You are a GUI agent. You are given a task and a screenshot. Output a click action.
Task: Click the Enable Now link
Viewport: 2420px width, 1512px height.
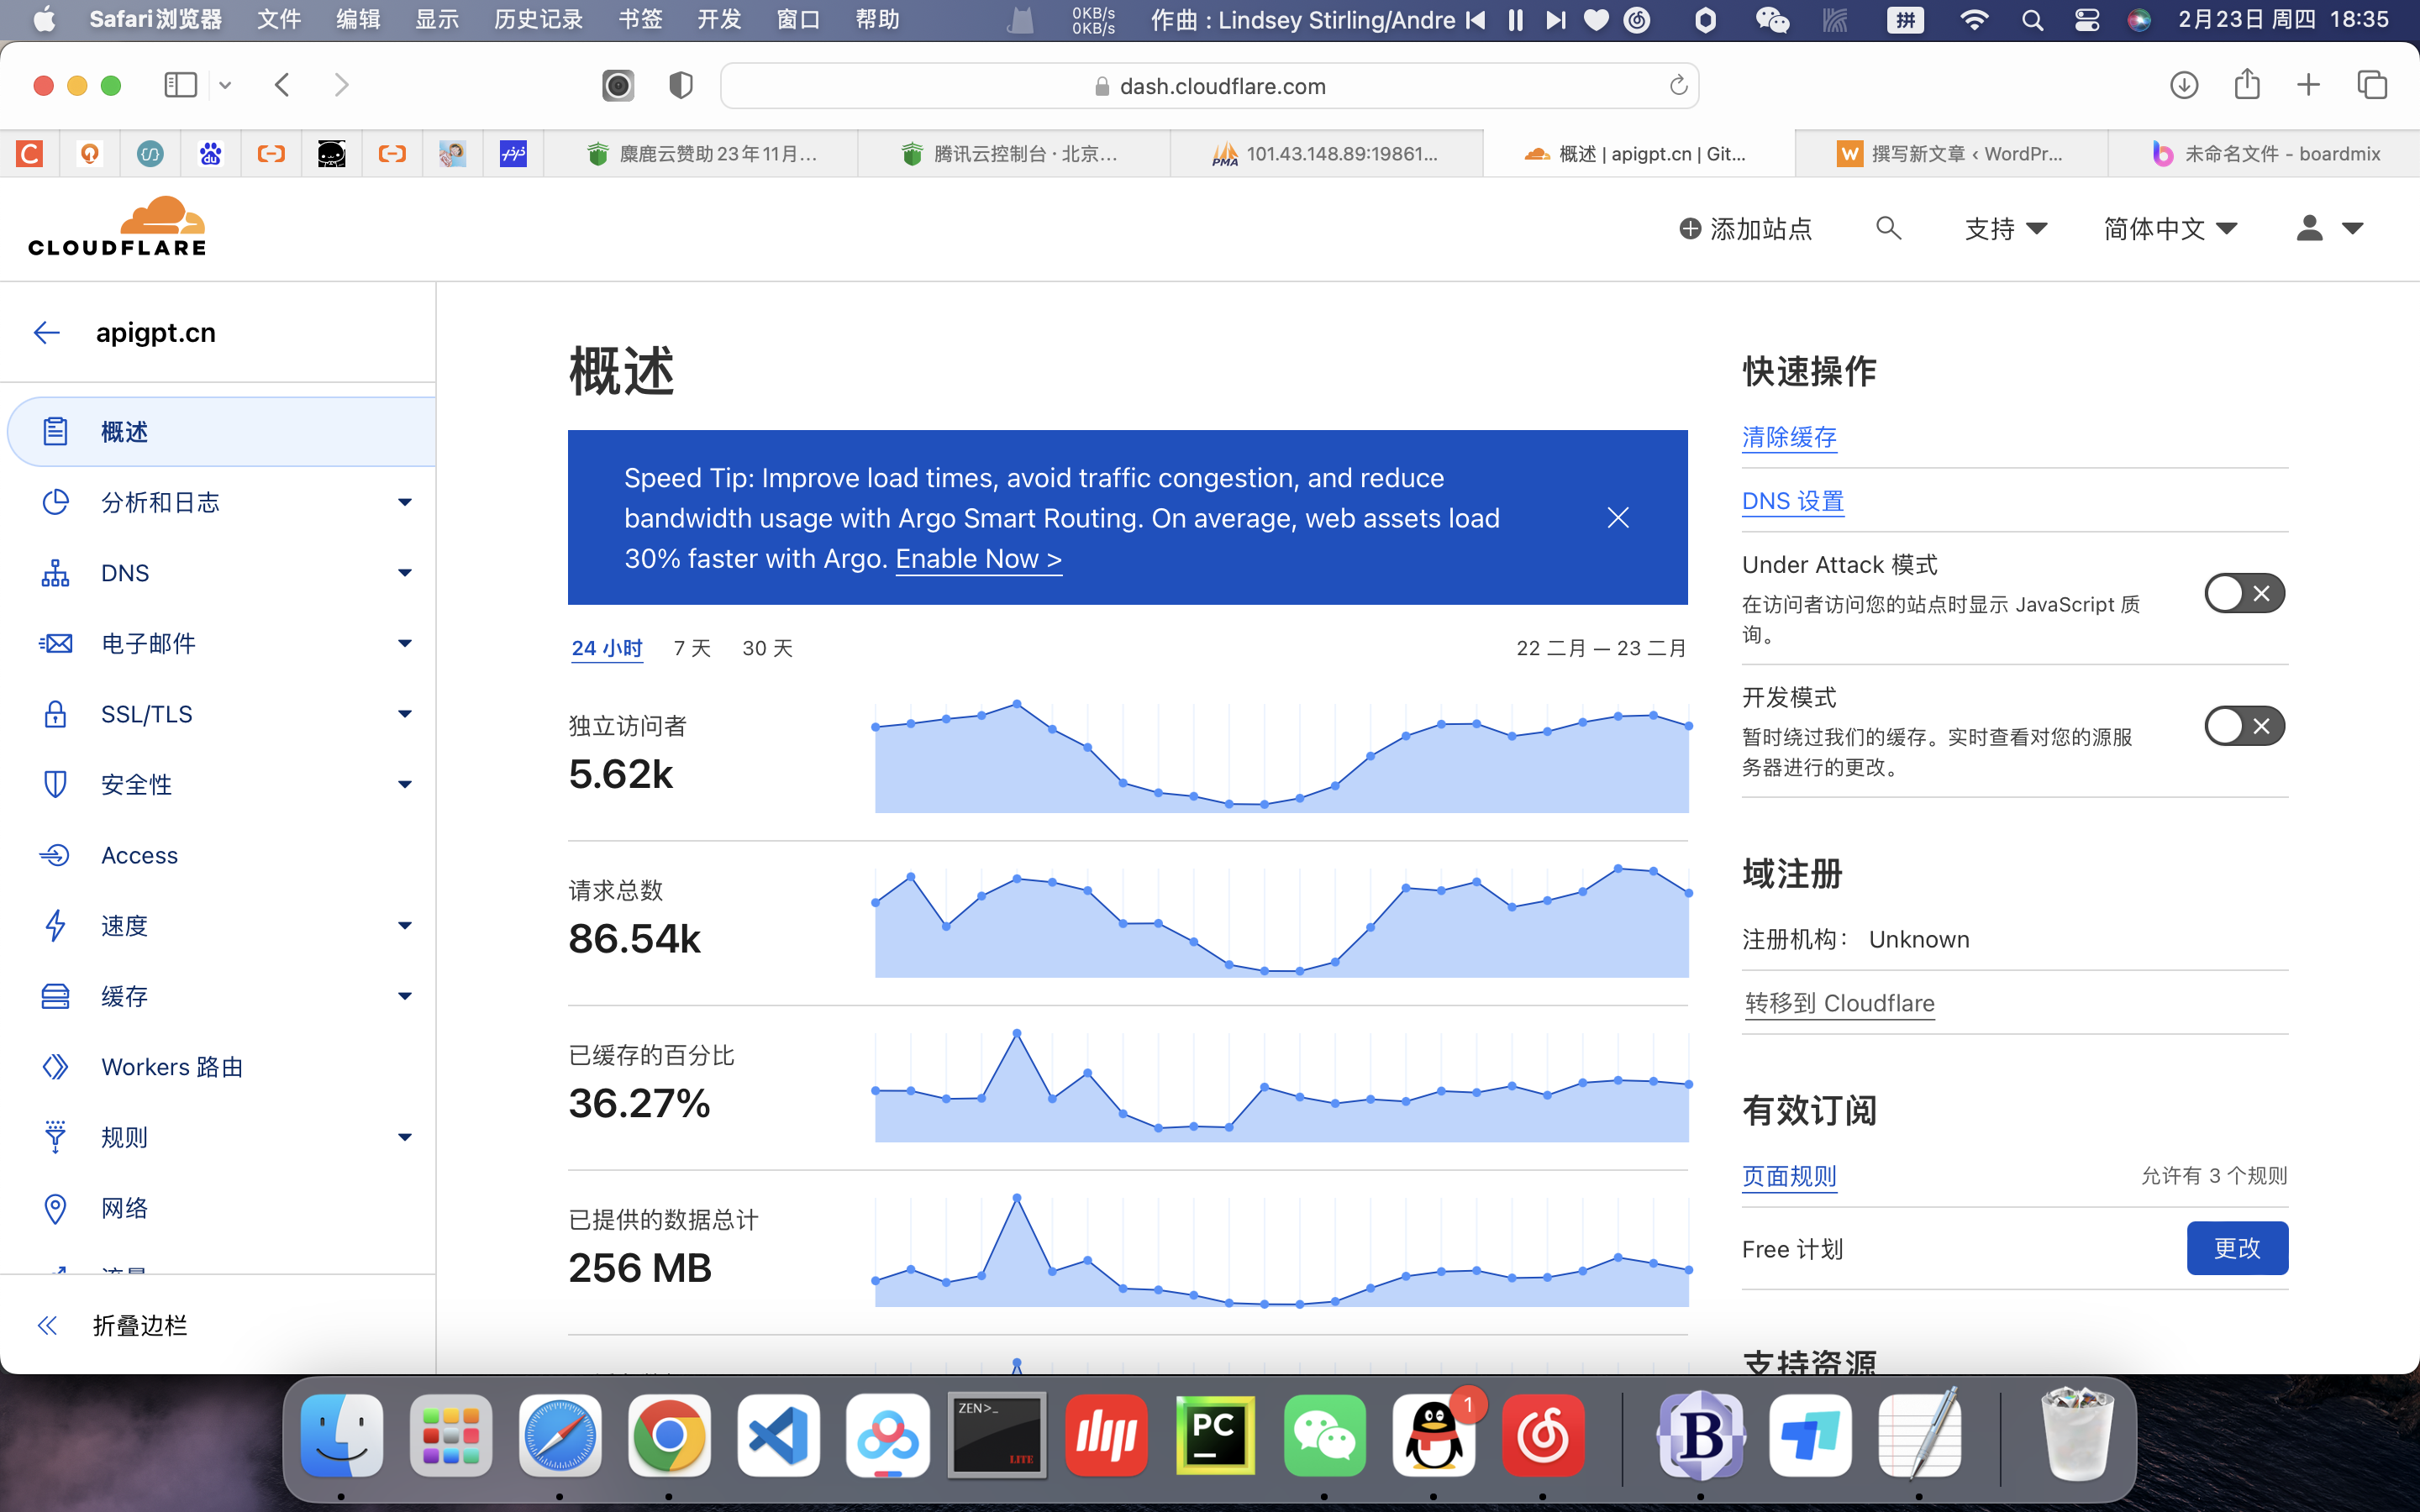point(978,559)
